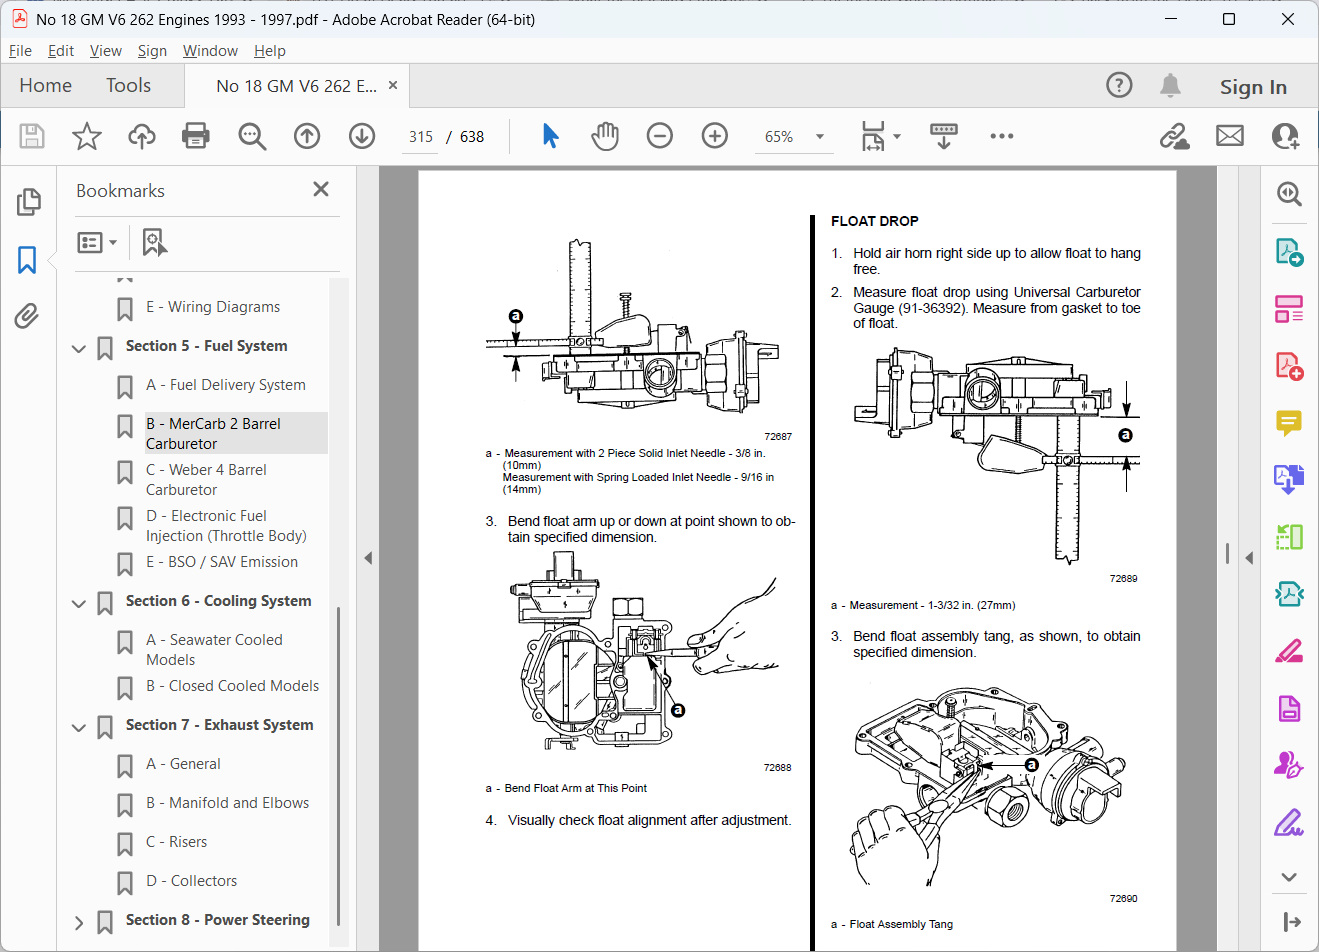Open notifications bell icon

pyautogui.click(x=1170, y=86)
